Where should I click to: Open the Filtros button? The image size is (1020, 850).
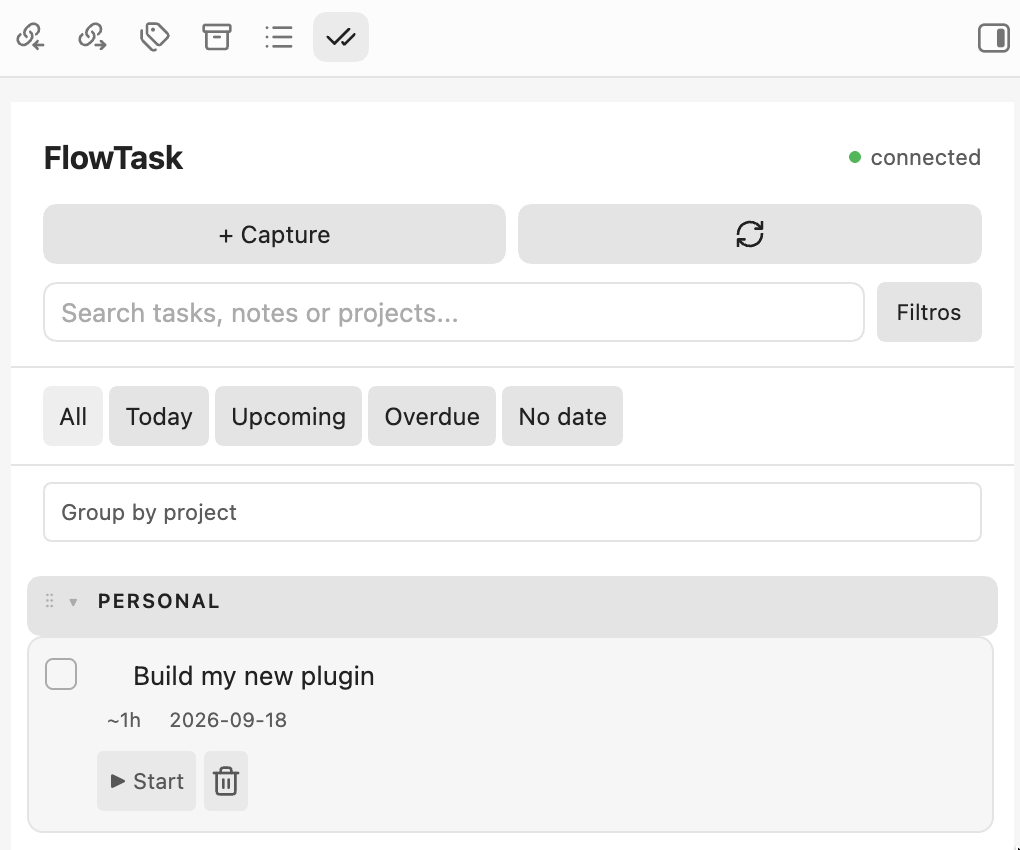tap(929, 312)
